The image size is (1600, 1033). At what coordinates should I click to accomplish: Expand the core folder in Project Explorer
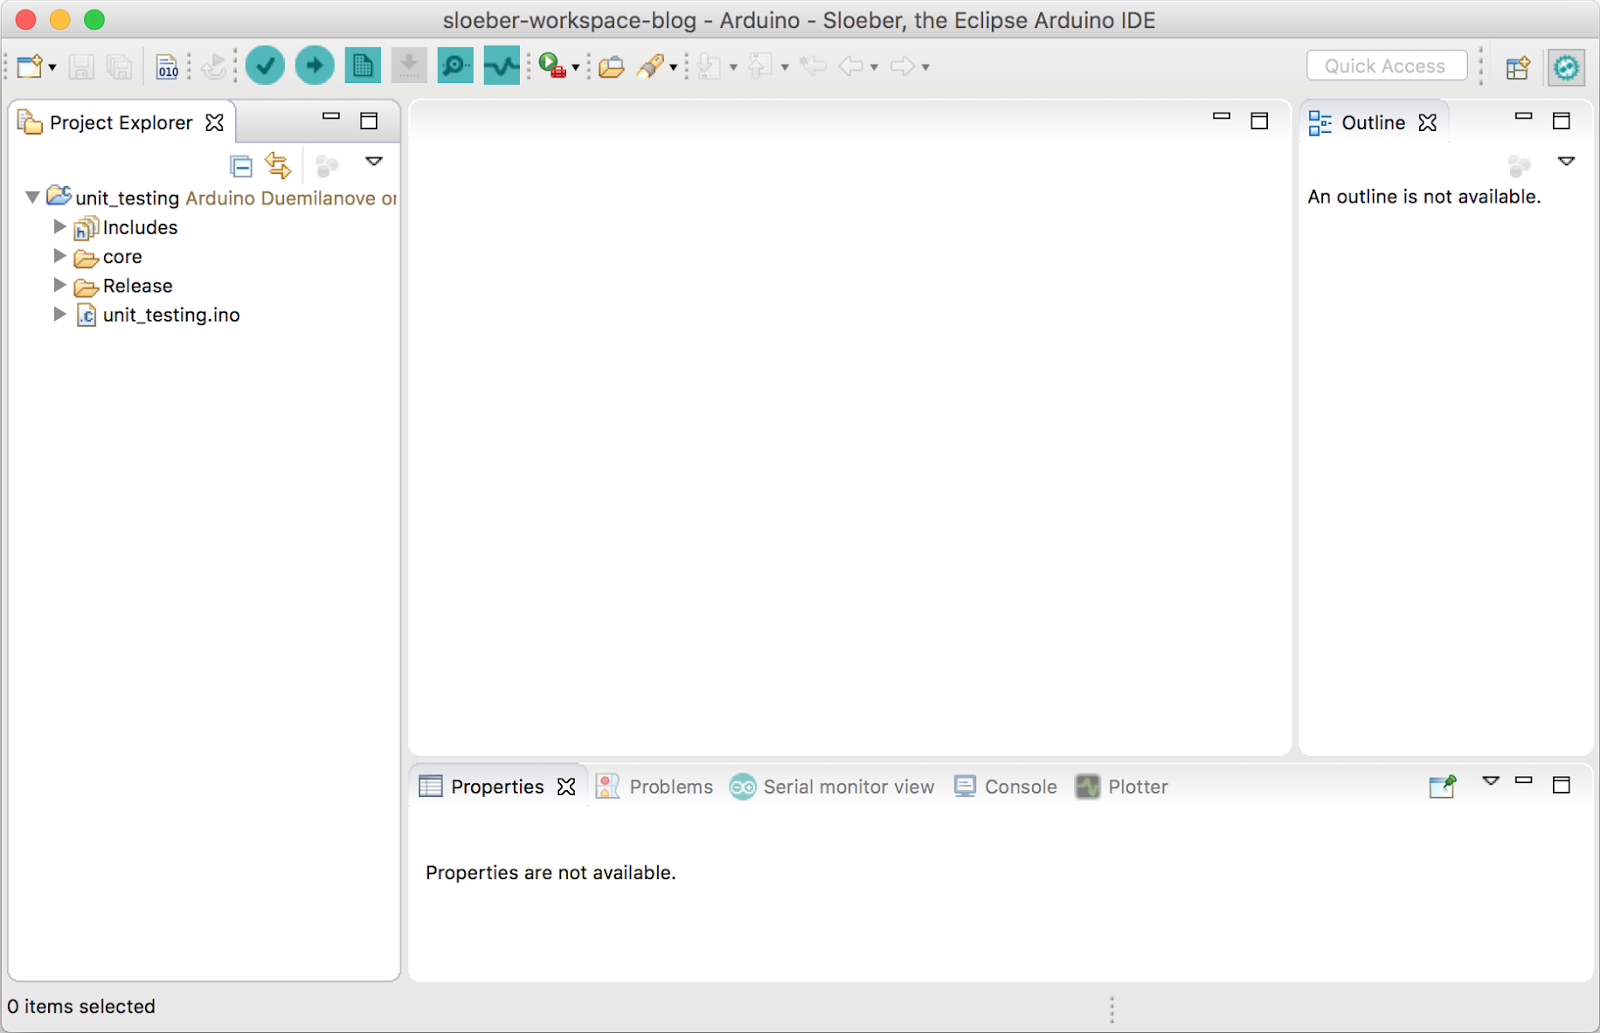pyautogui.click(x=59, y=256)
